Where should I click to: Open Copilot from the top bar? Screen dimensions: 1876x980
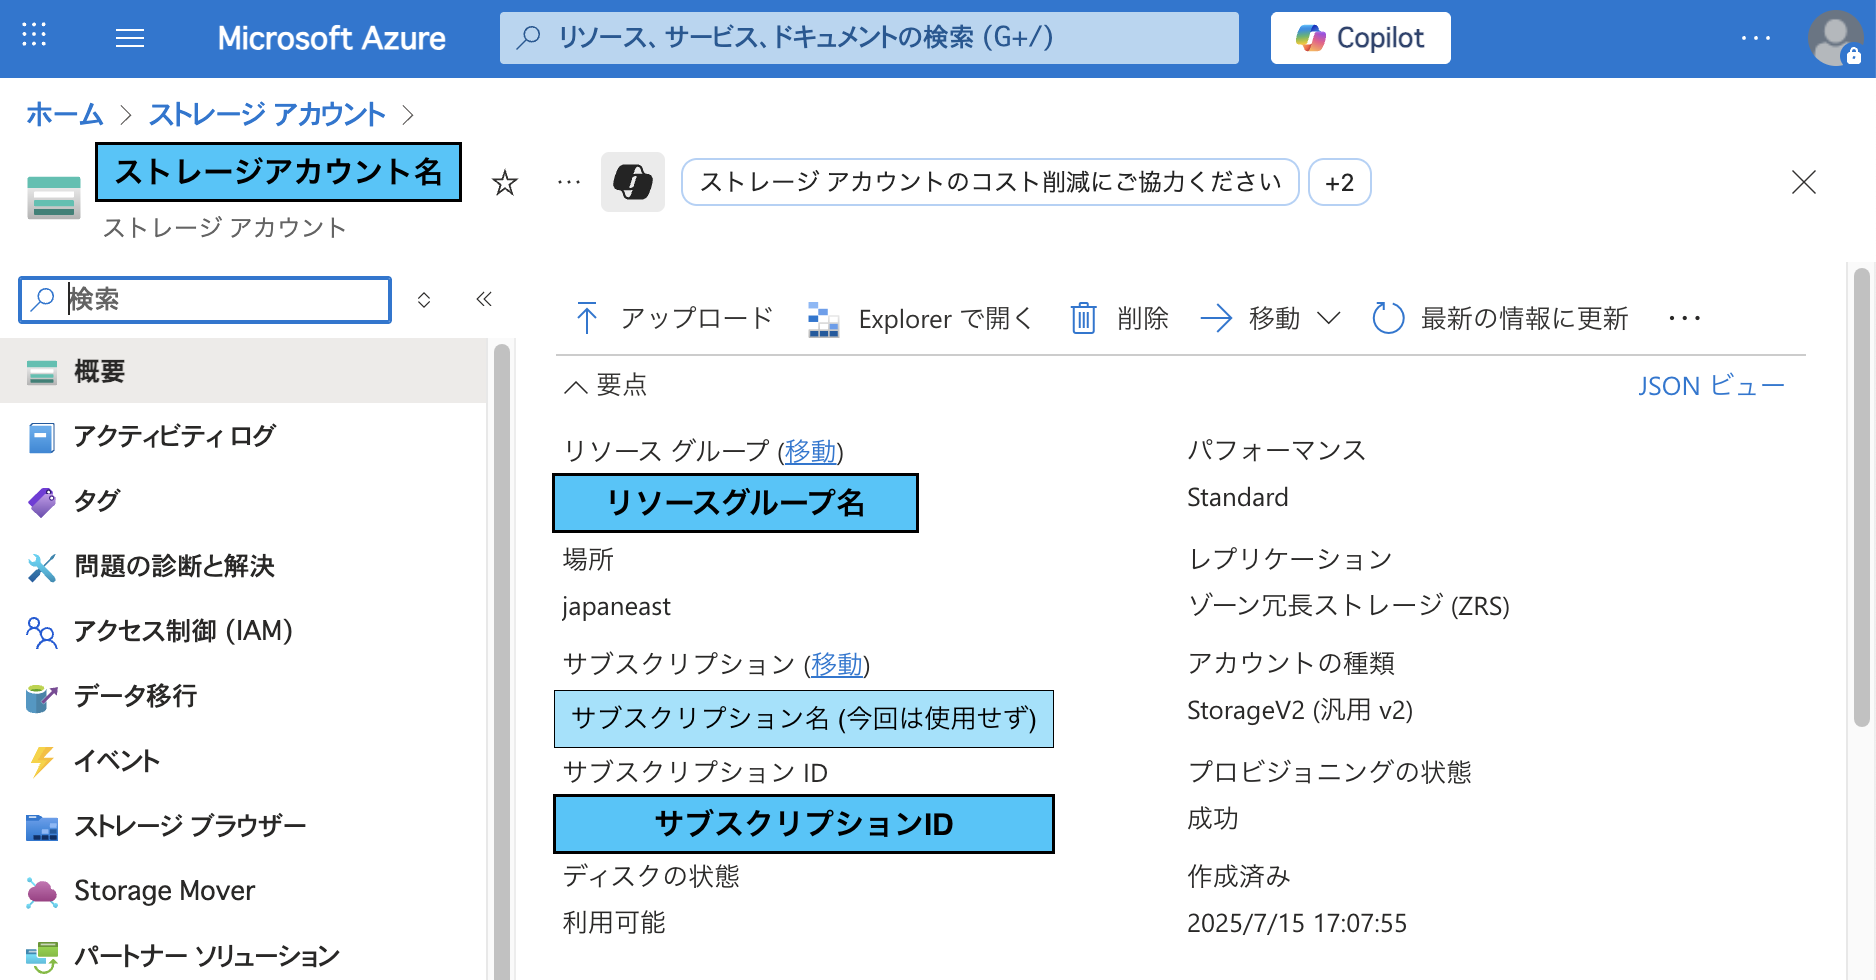point(1360,38)
